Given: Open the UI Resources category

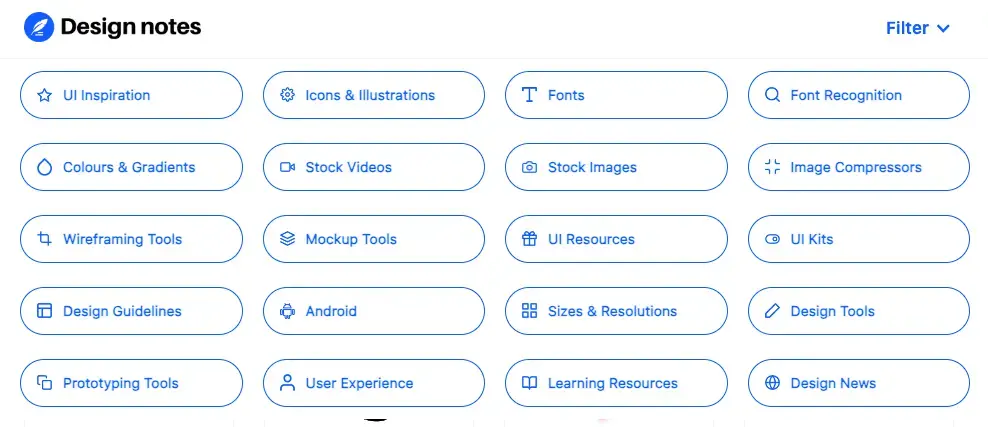Looking at the screenshot, I should (616, 239).
